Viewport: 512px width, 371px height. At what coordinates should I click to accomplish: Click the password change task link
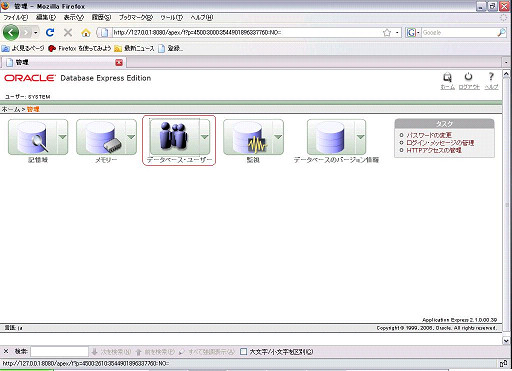pos(429,135)
